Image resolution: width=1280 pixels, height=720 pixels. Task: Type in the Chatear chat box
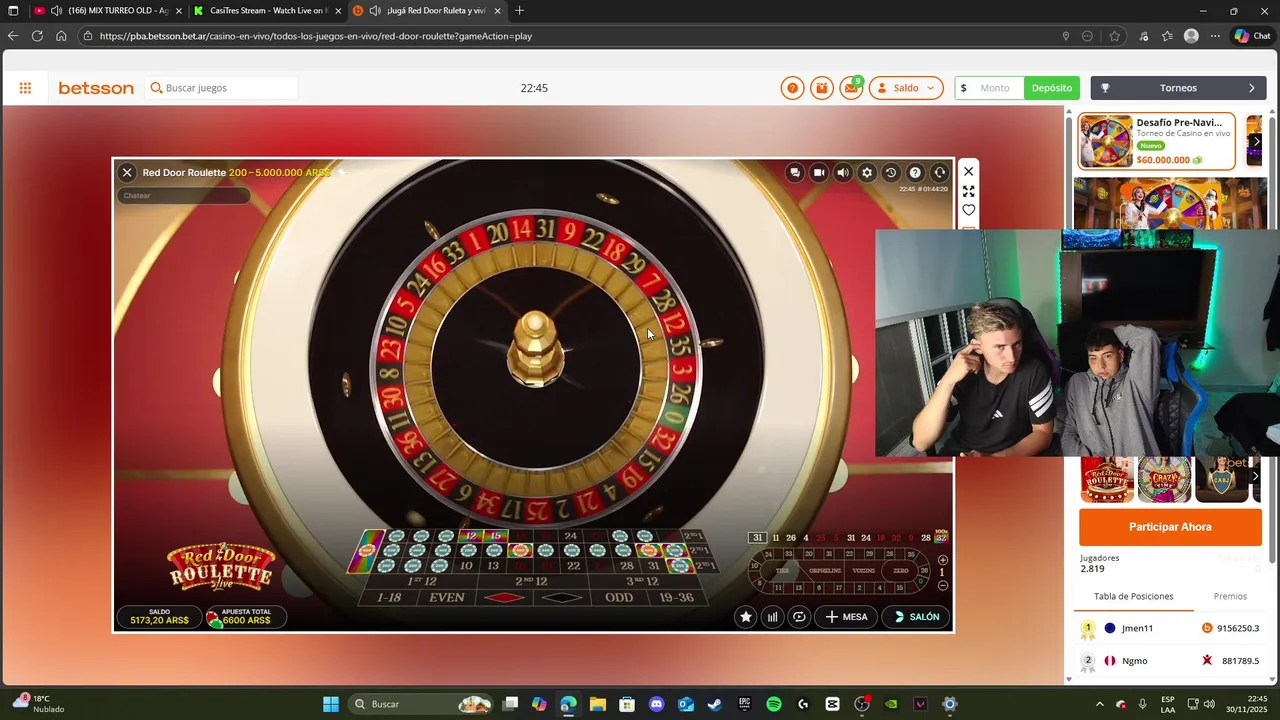click(x=184, y=196)
